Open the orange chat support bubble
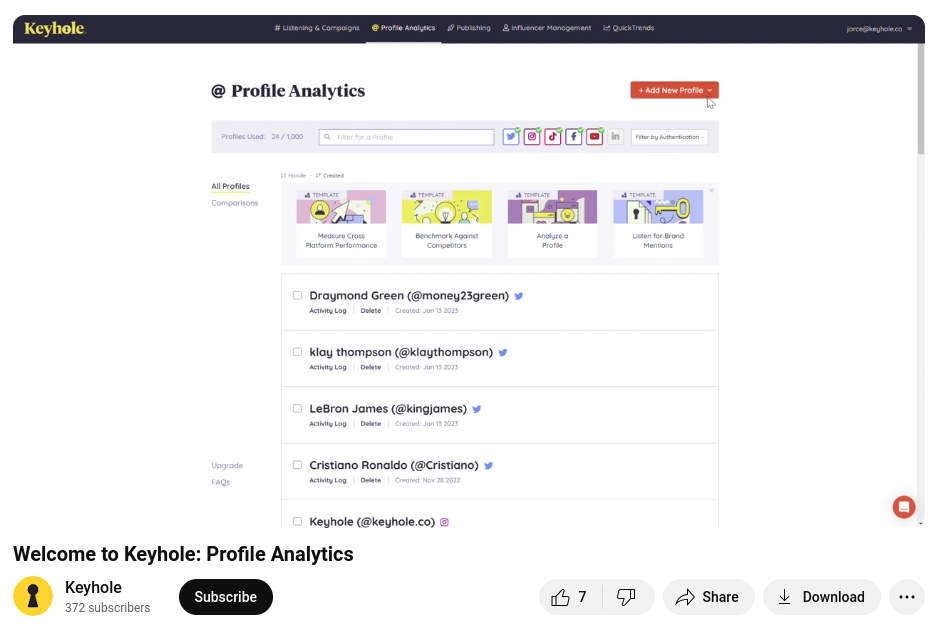Image resolution: width=935 pixels, height=627 pixels. coord(904,507)
